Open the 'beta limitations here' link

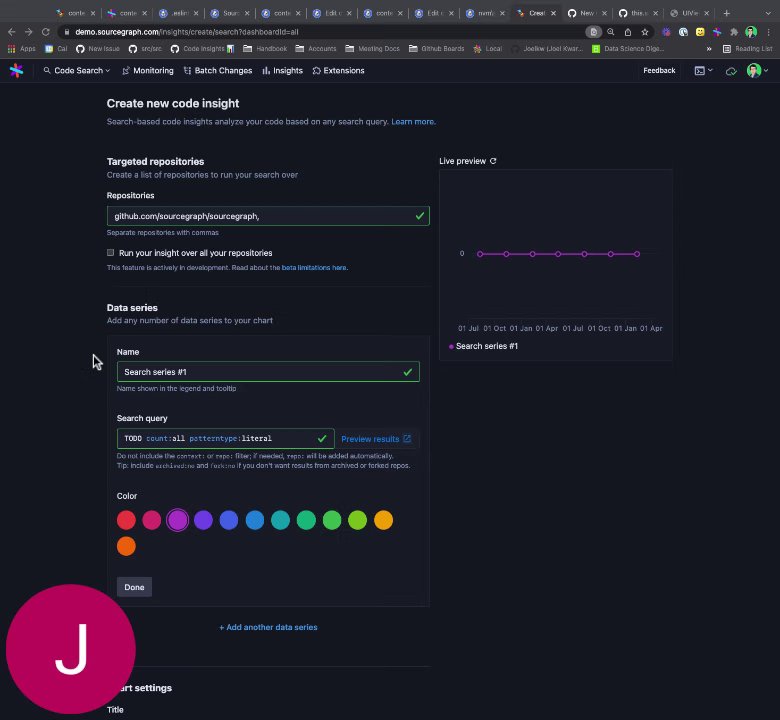[314, 268]
